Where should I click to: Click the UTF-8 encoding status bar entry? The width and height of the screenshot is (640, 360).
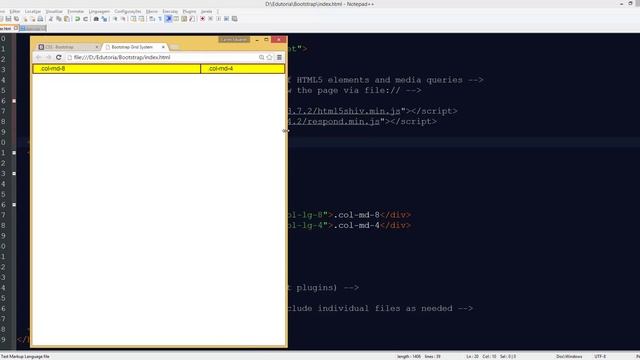pyautogui.click(x=600, y=356)
